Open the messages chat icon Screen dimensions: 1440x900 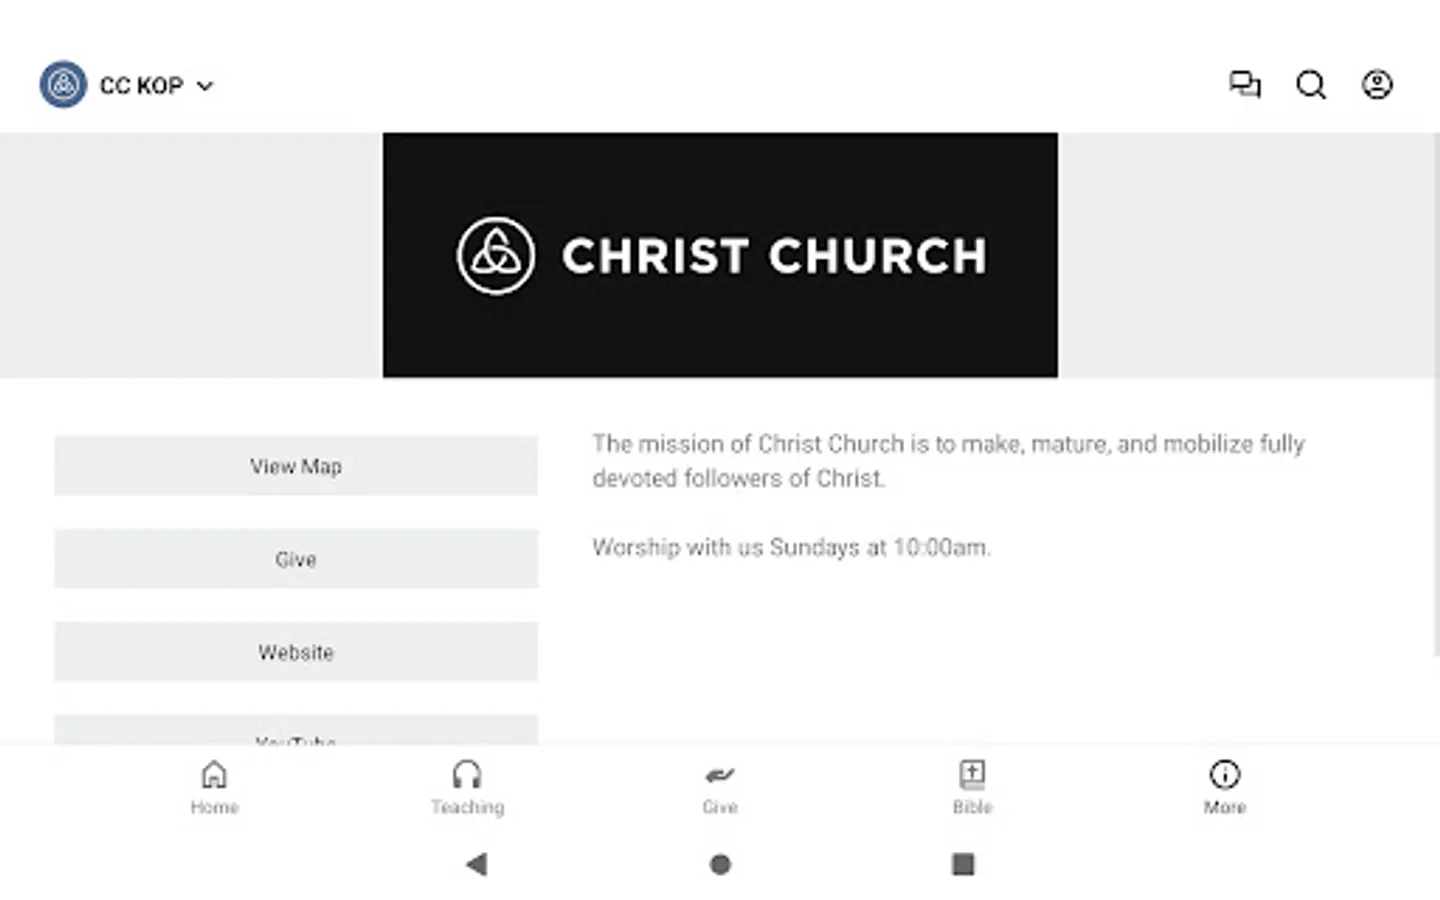click(x=1244, y=85)
